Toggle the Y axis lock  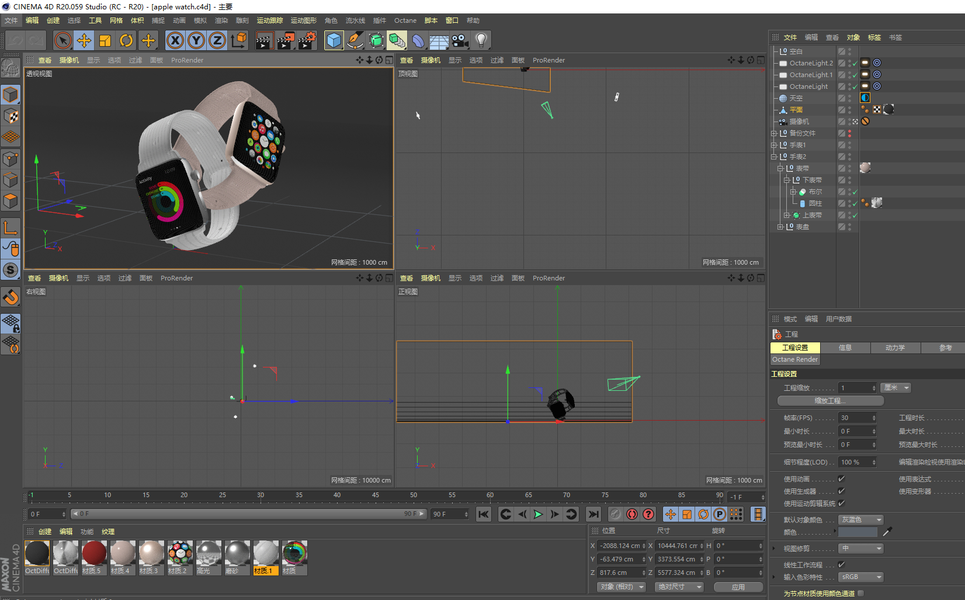(x=196, y=41)
